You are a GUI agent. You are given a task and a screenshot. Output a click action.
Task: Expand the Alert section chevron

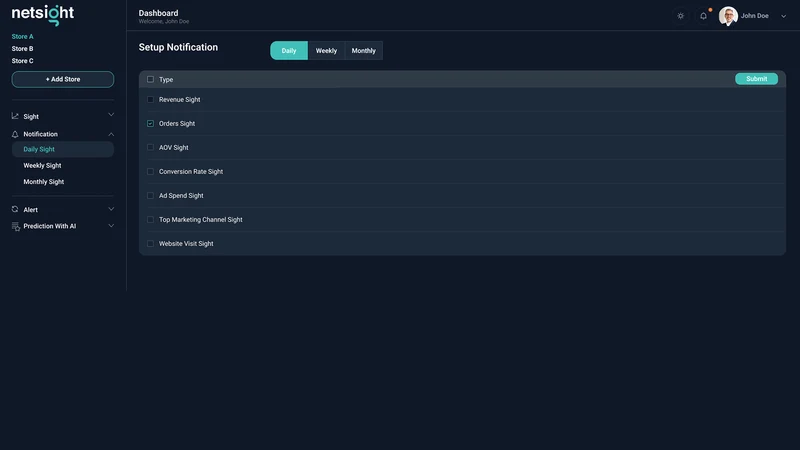coord(111,209)
